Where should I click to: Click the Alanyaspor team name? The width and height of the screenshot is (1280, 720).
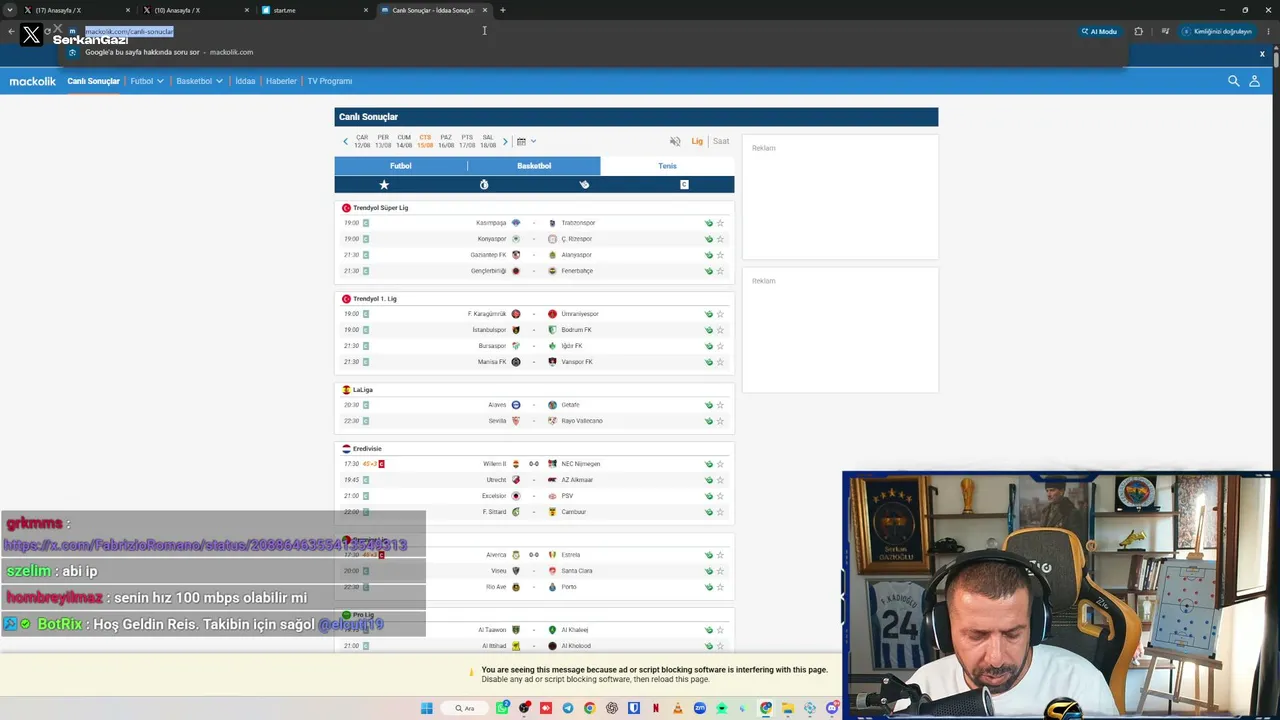click(577, 255)
